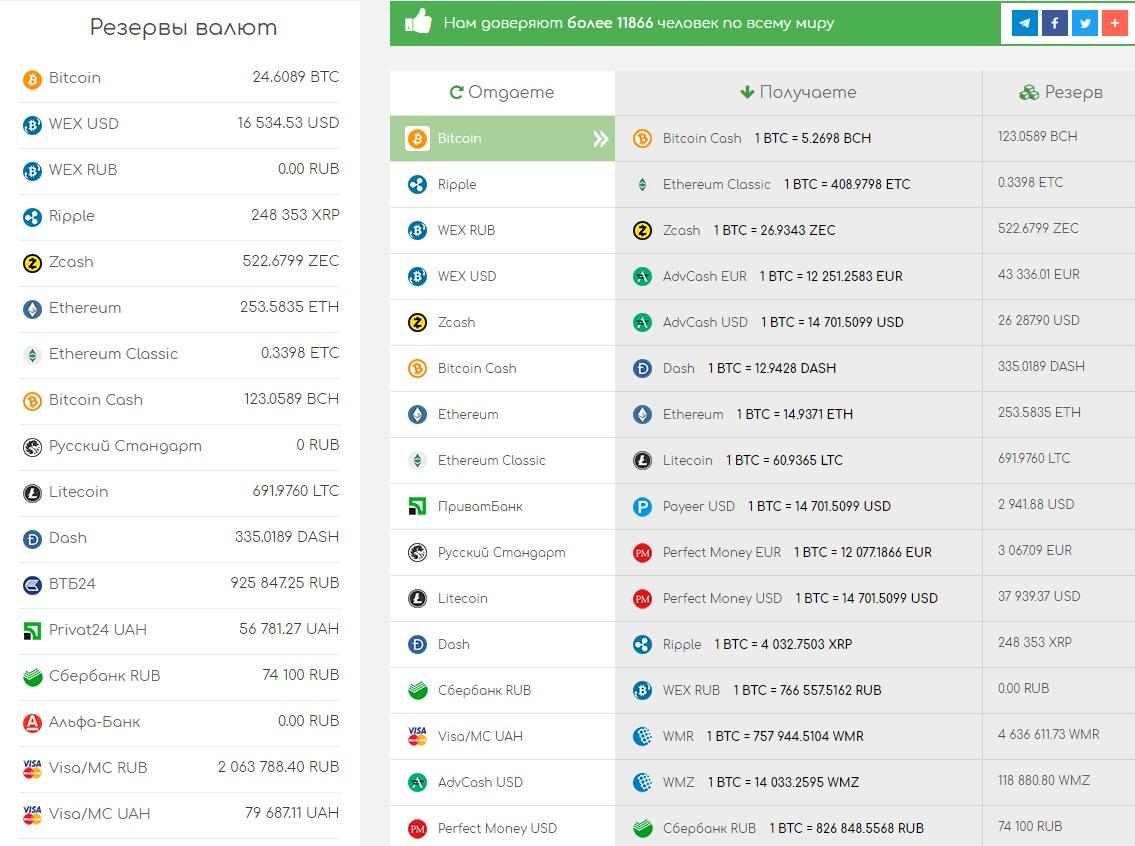The image size is (1135, 846).
Task: Click the thumbs-up icon in green banner
Action: click(418, 22)
